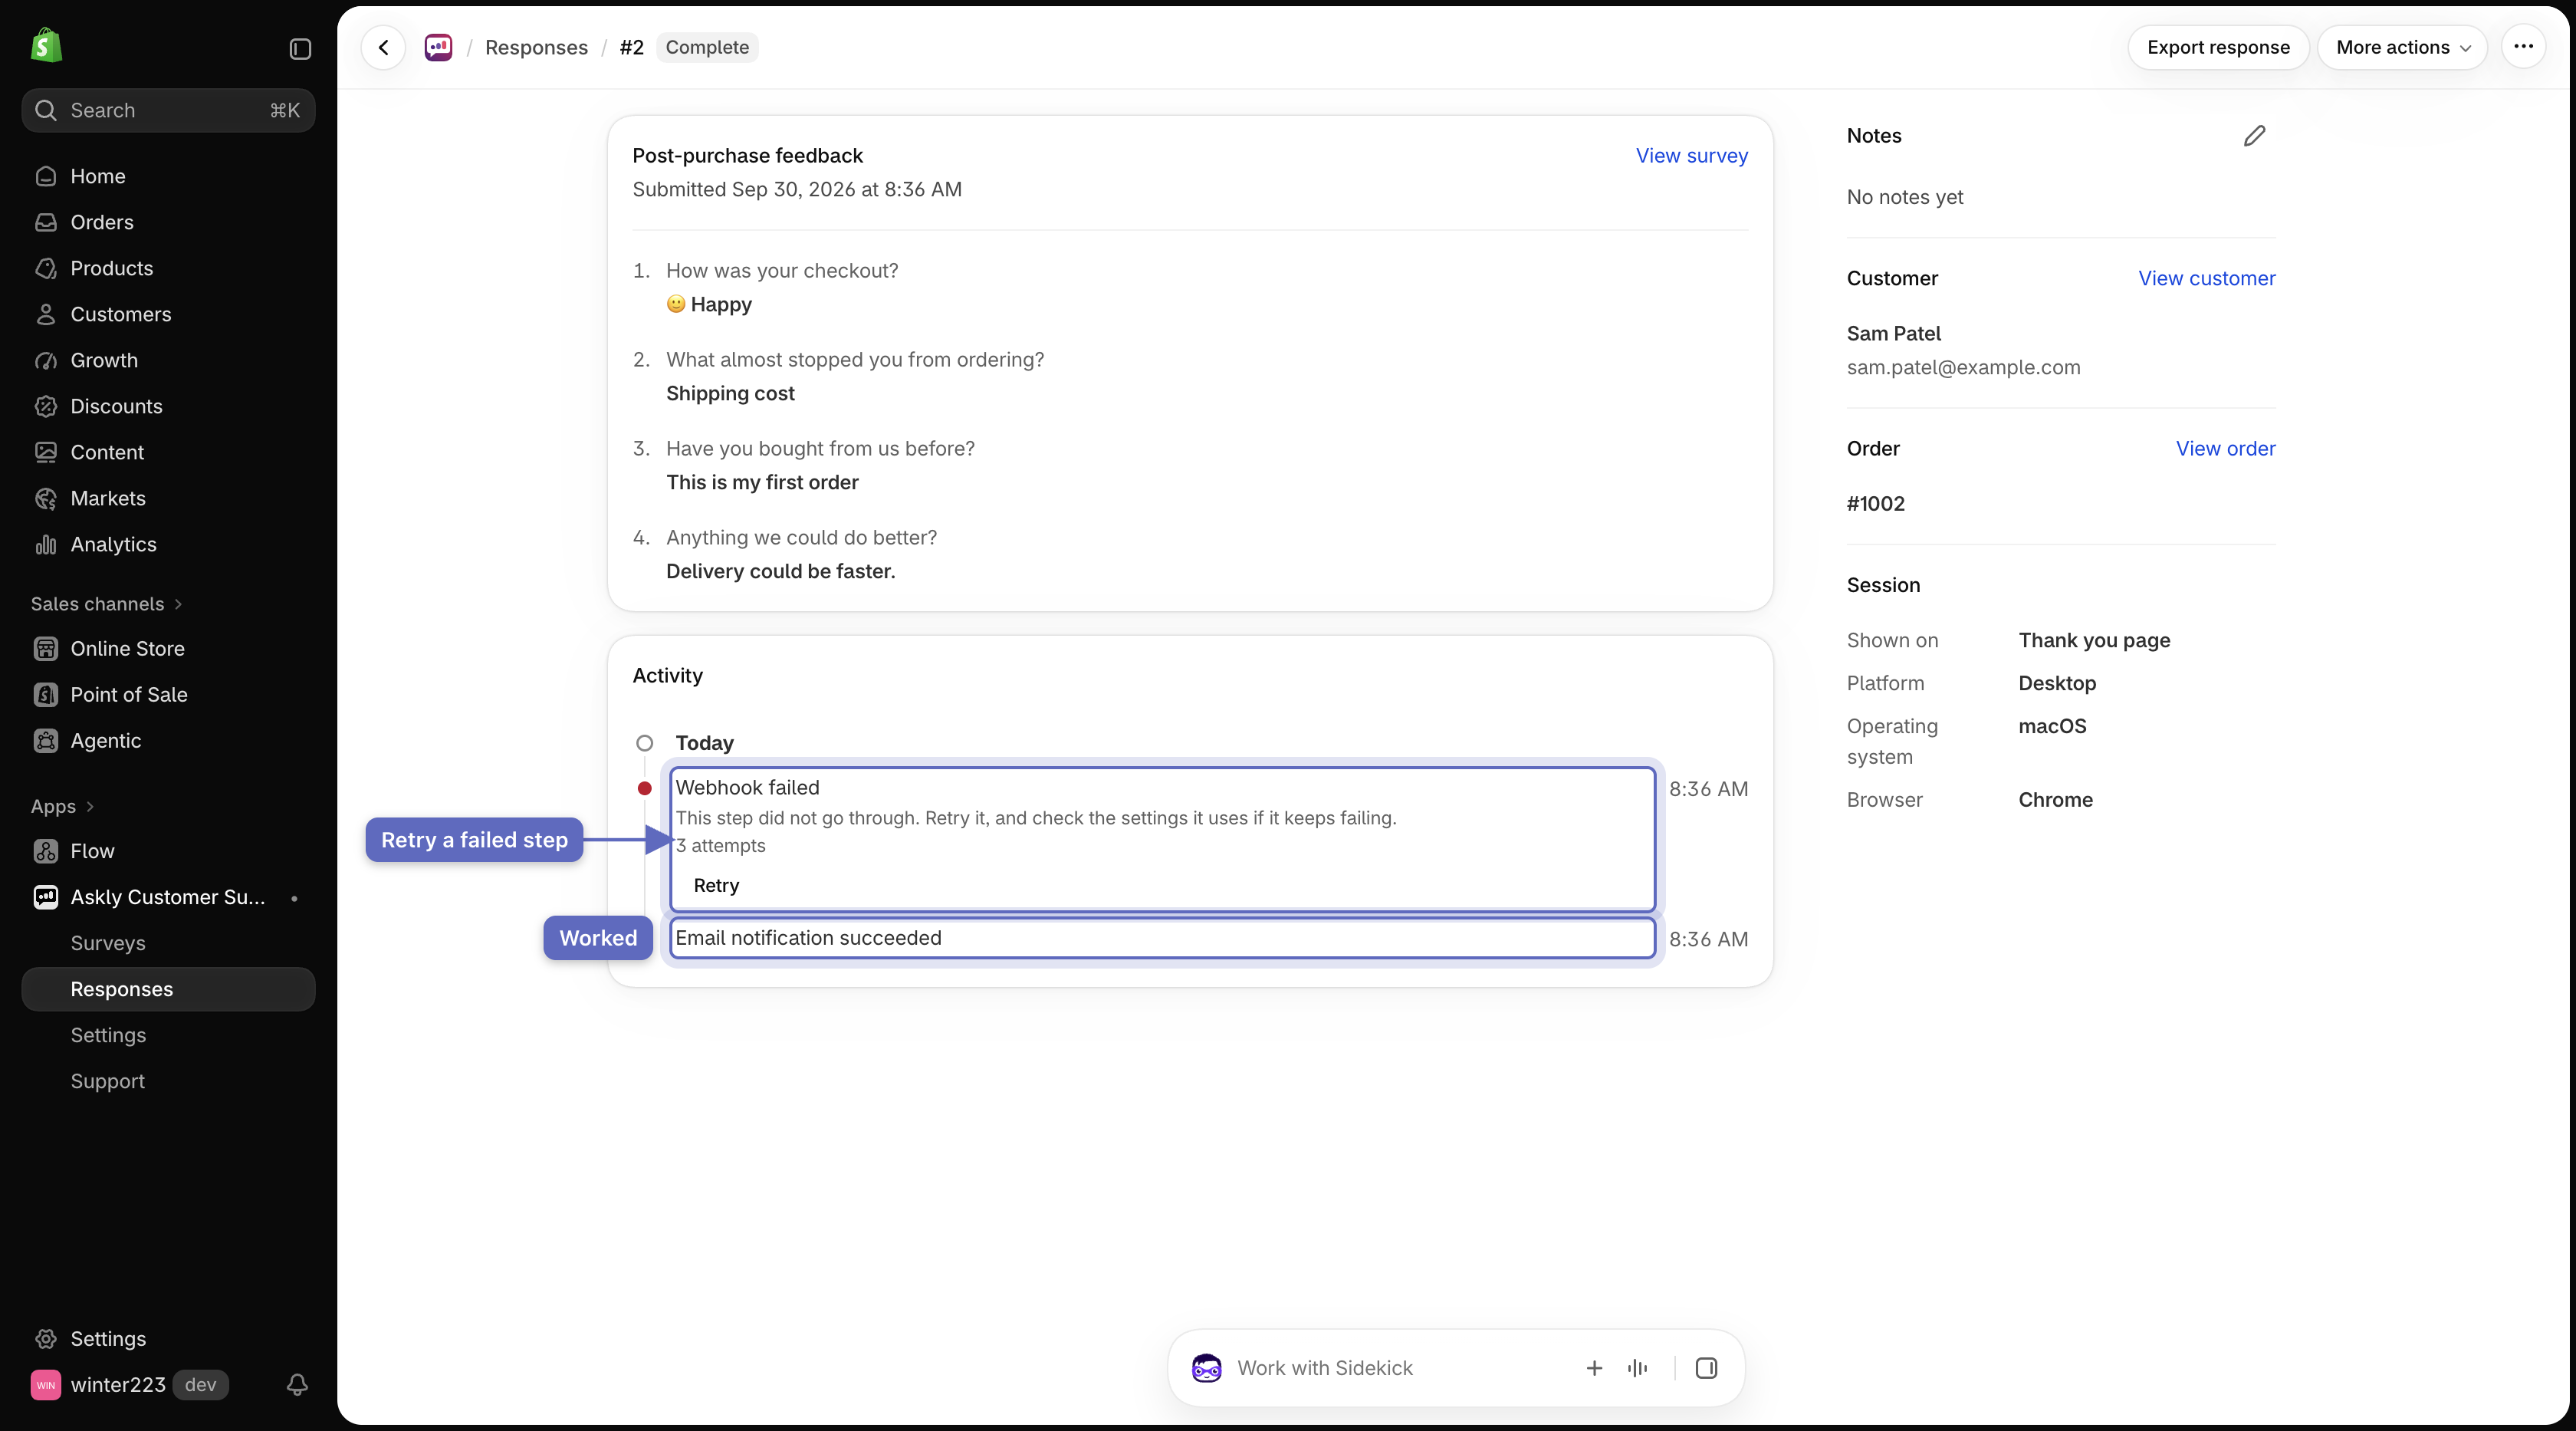
Task: Open View customer link
Action: pos(2206,278)
